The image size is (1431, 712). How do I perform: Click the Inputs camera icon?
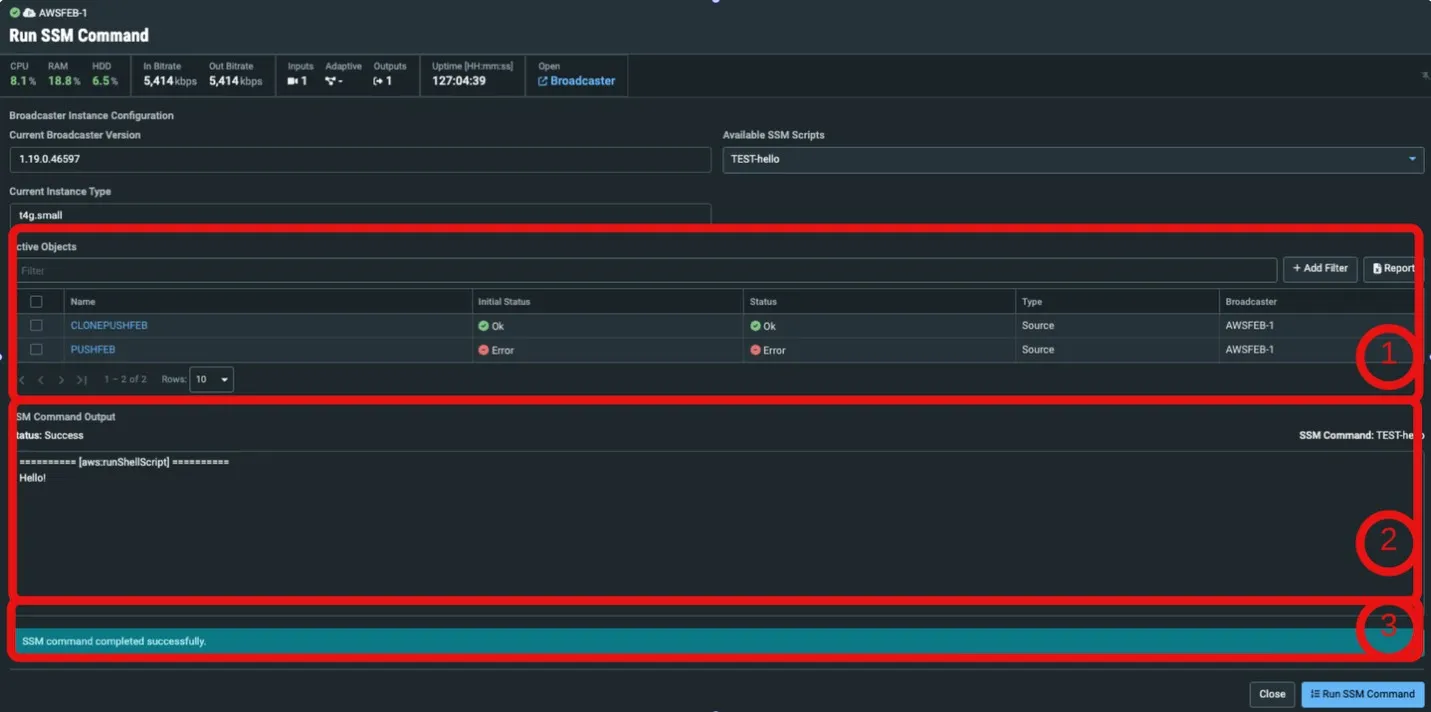pyautogui.click(x=293, y=81)
